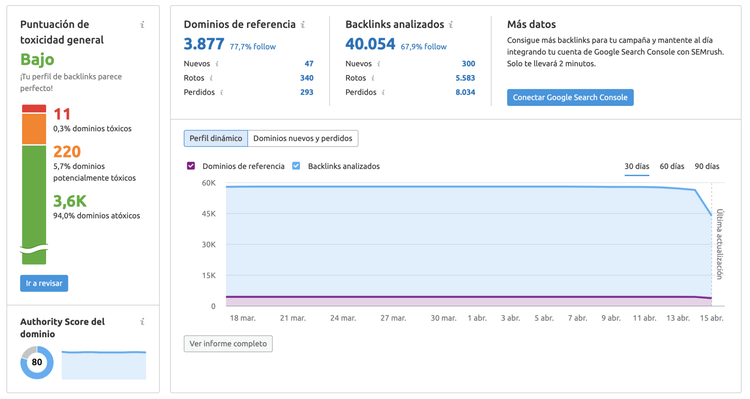Click red toxic segment of toxicity bar

[x=34, y=109]
